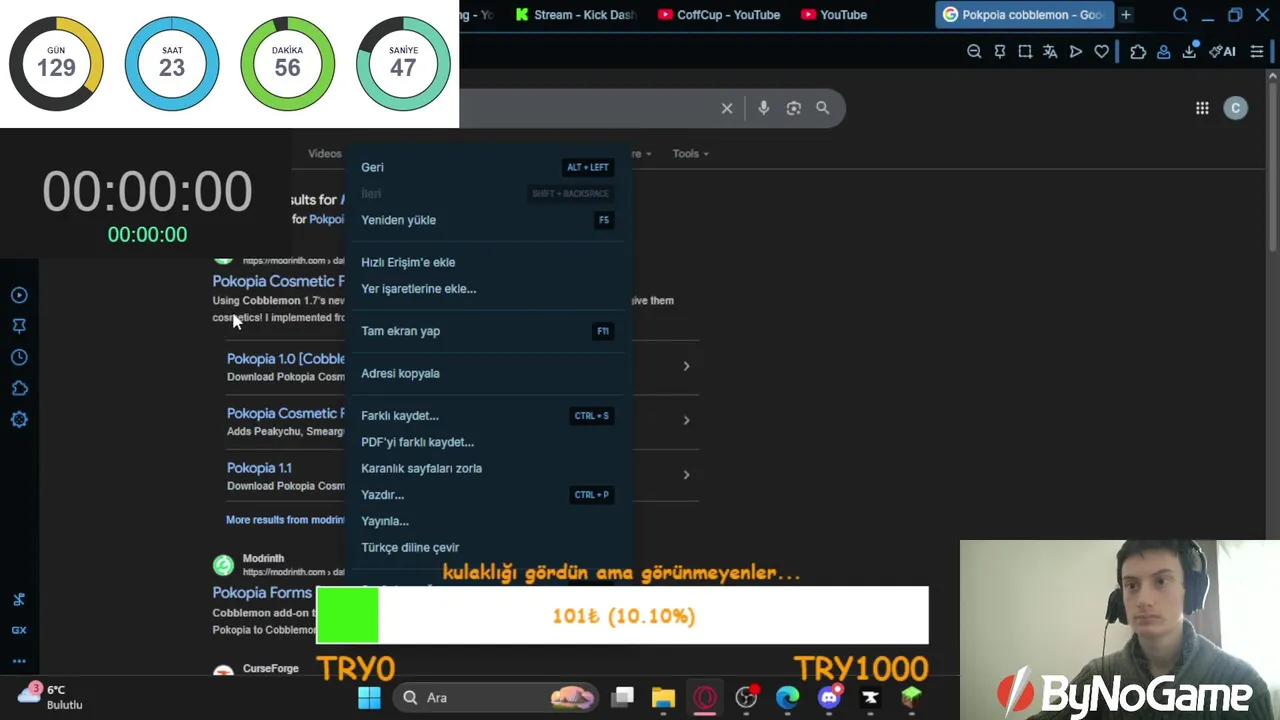This screenshot has width=1280, height=720.
Task: Select Adresi kopyala menu item
Action: tap(489, 373)
